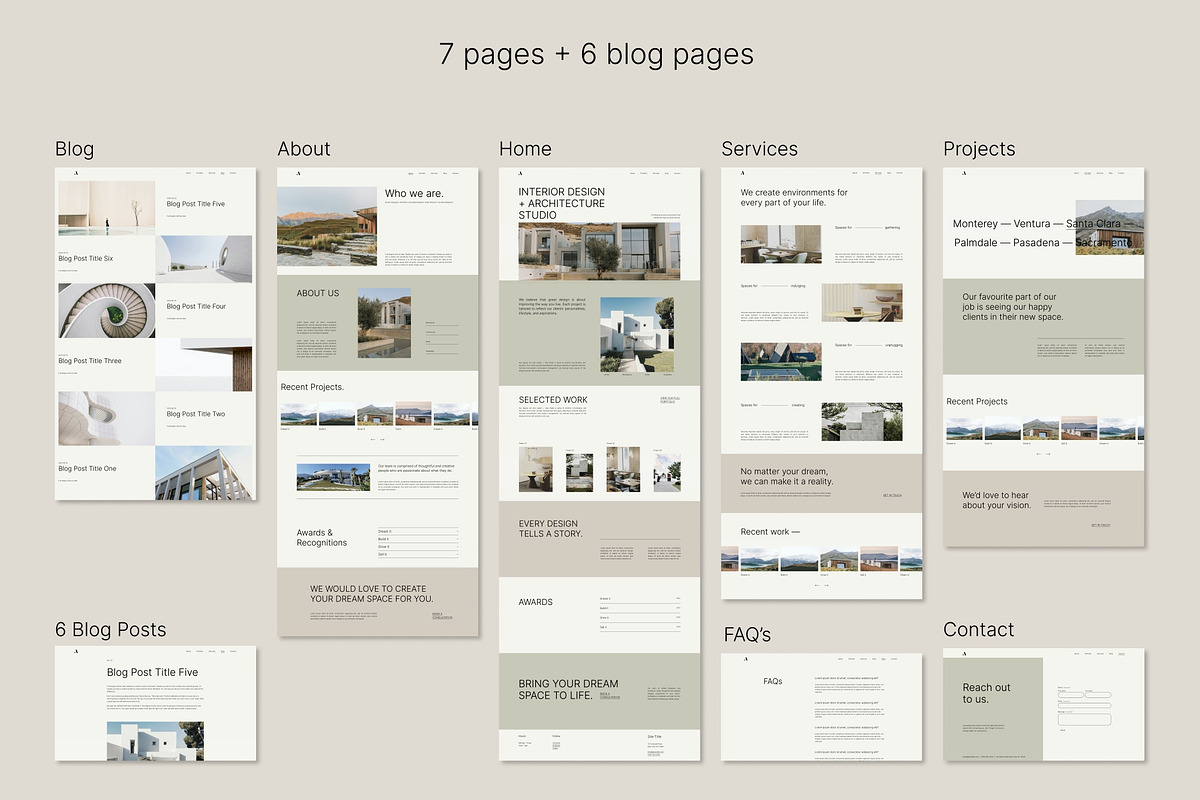
Task: Click Last Name field on Contact form
Action: point(1098,694)
